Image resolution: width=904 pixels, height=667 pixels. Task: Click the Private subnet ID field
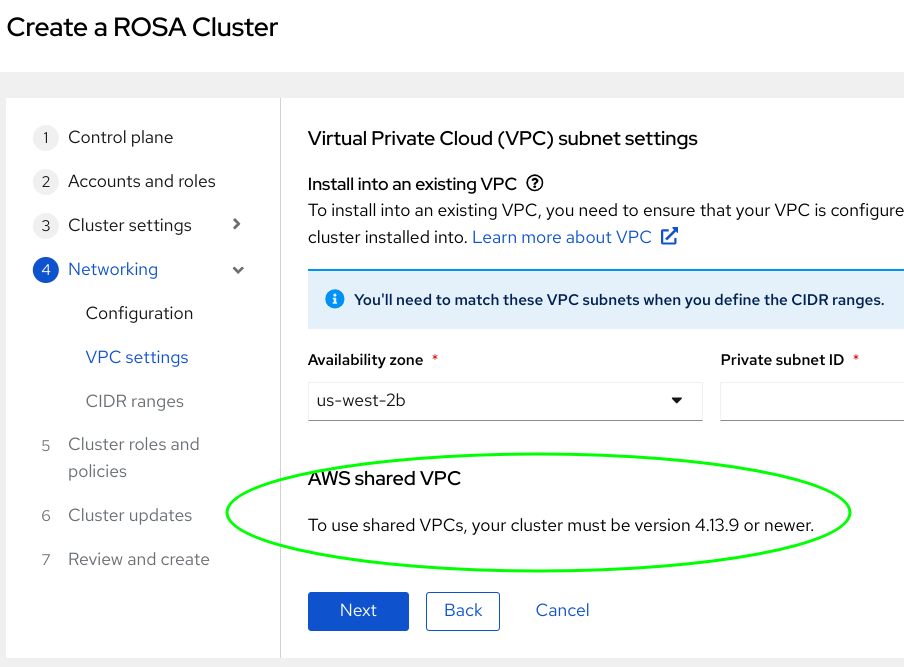811,401
